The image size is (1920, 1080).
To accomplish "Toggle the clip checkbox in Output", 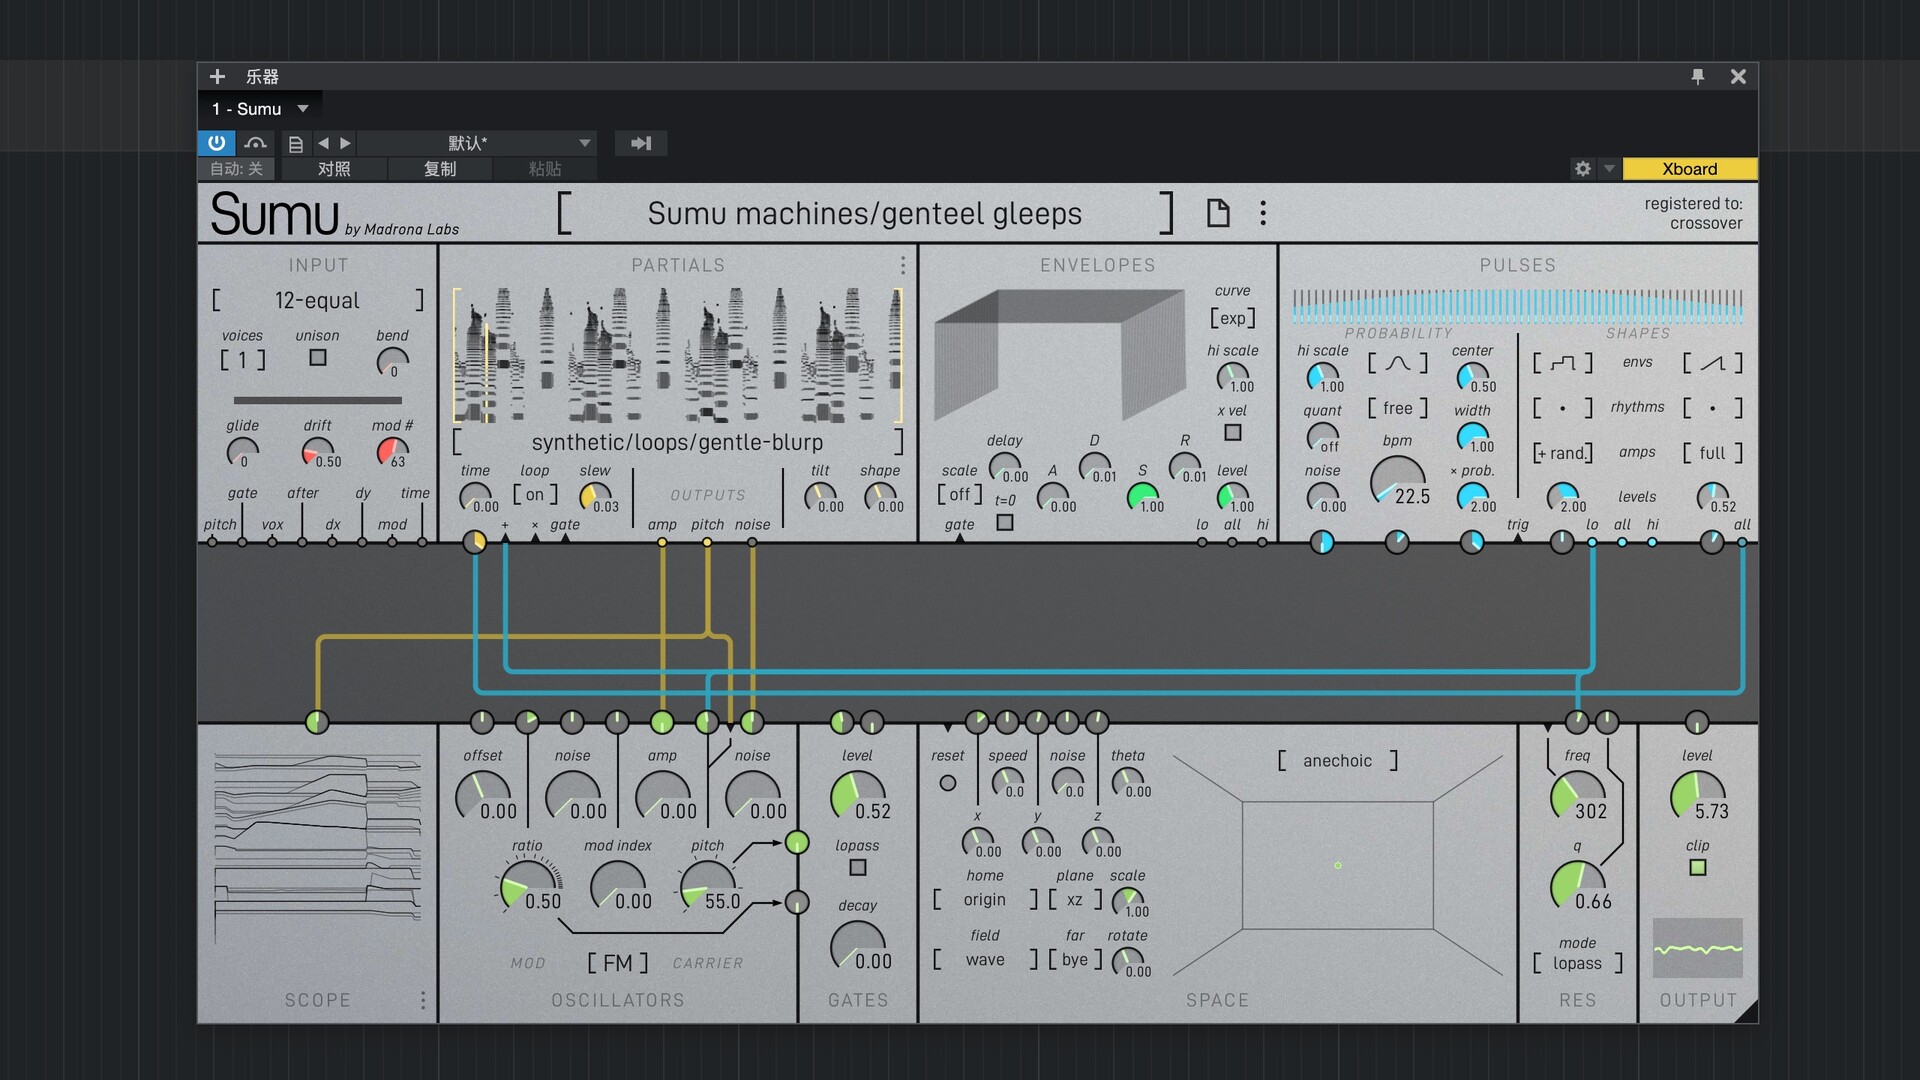I will 1698,867.
